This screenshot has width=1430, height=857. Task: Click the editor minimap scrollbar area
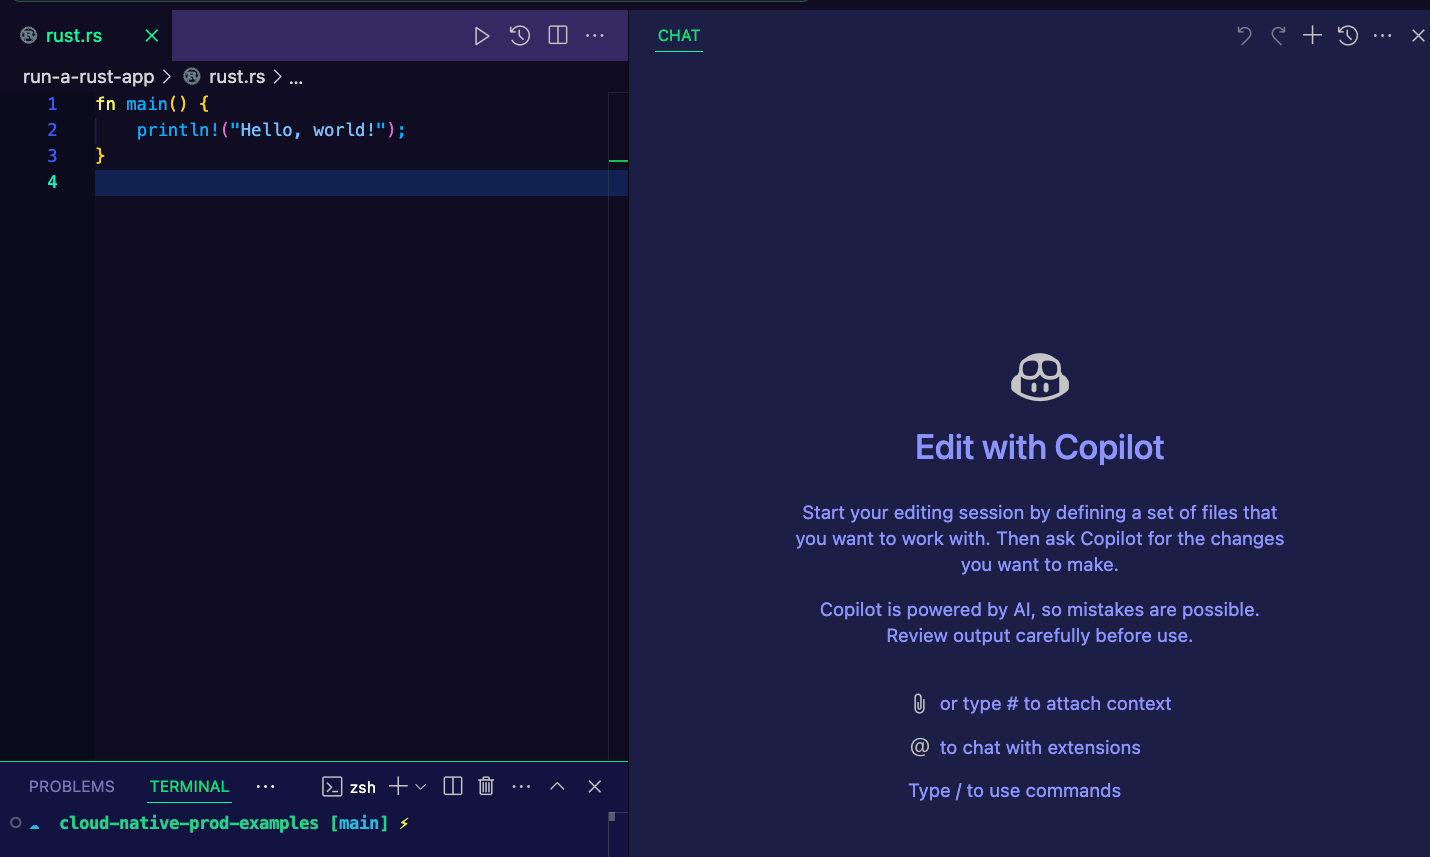click(618, 400)
